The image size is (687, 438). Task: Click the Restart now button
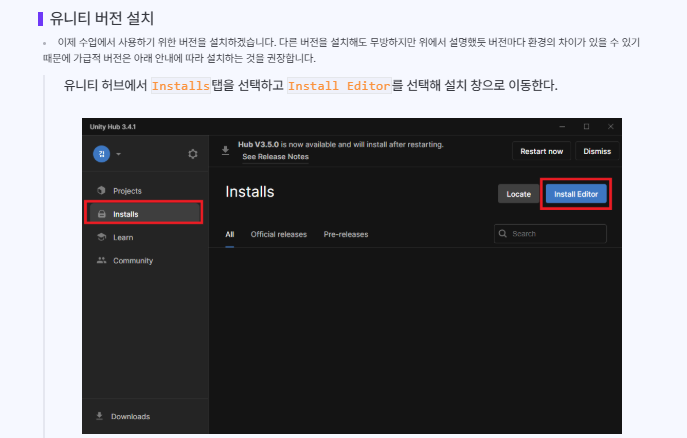coord(542,151)
